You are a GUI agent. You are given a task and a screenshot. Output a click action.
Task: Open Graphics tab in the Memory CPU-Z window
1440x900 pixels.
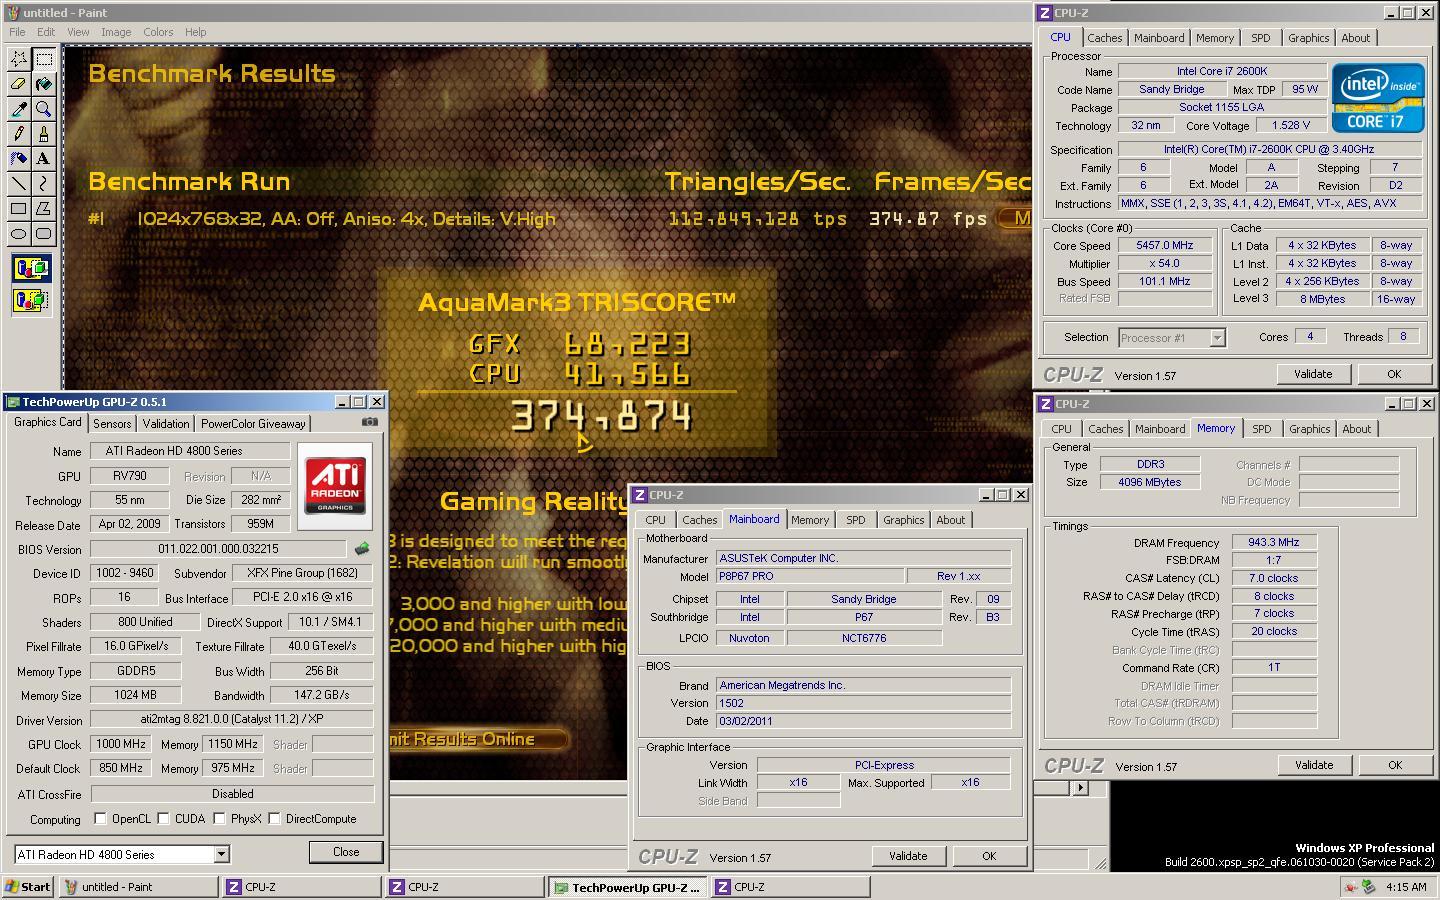click(x=1310, y=429)
